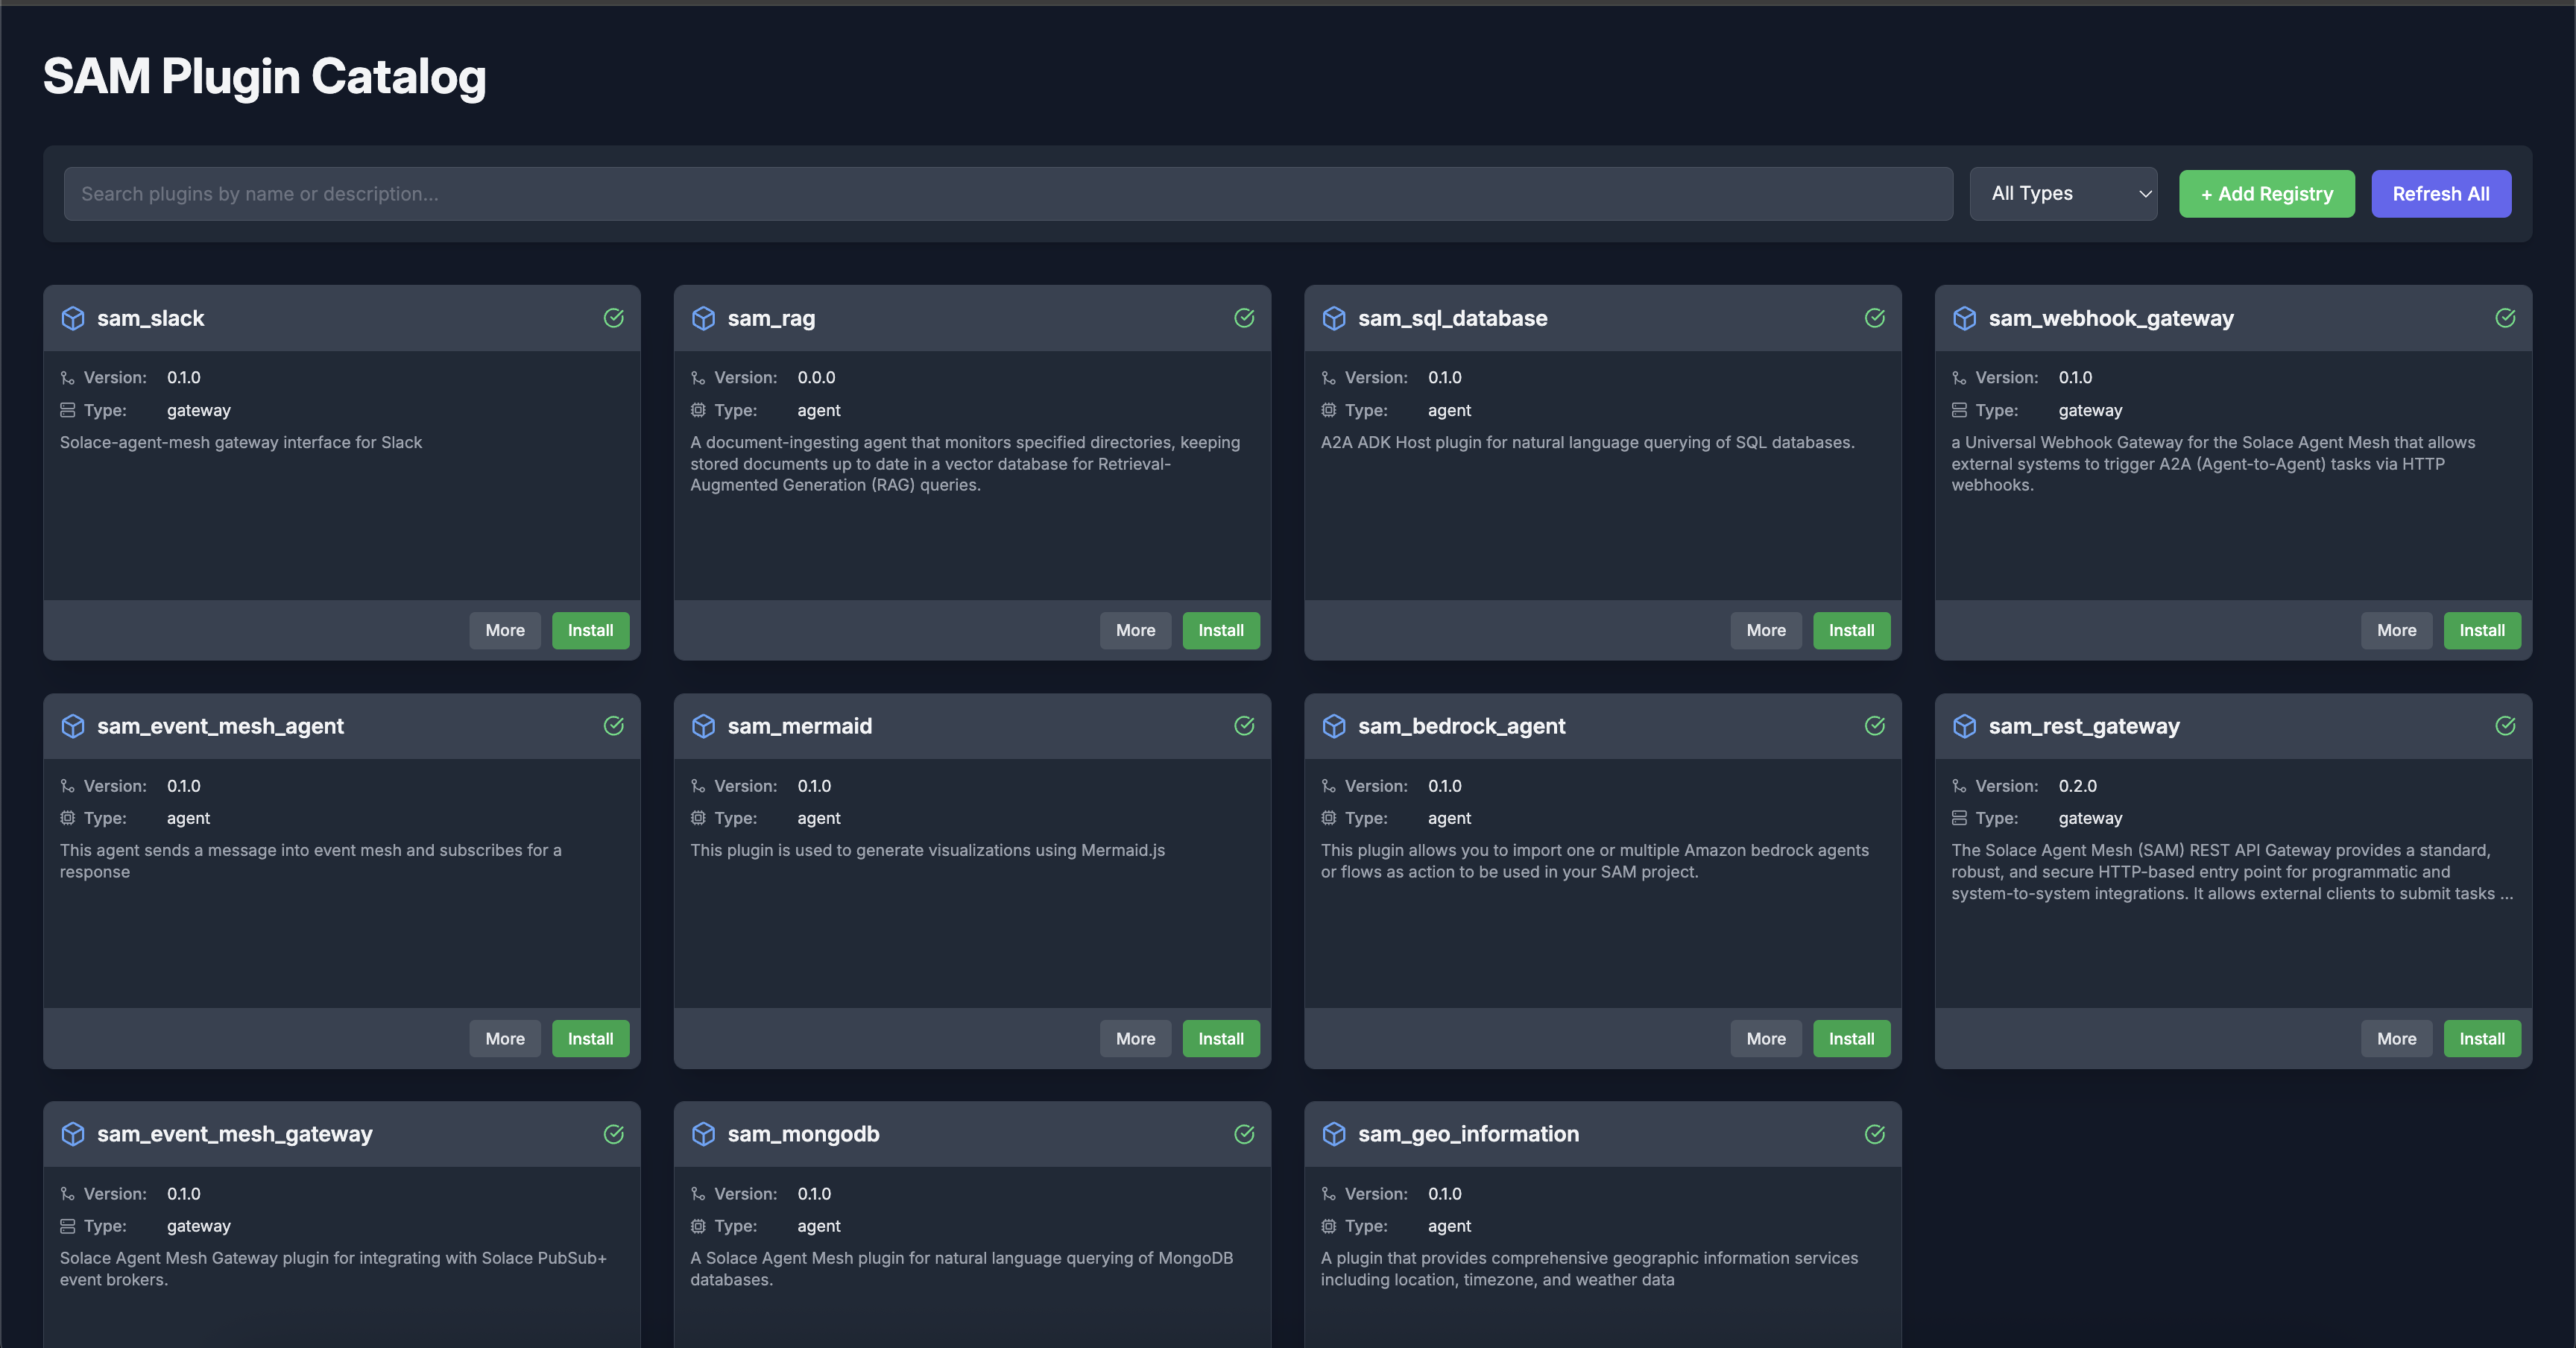Click the status check on sam_geo_information card
This screenshot has height=1348, width=2576.
(1875, 1134)
